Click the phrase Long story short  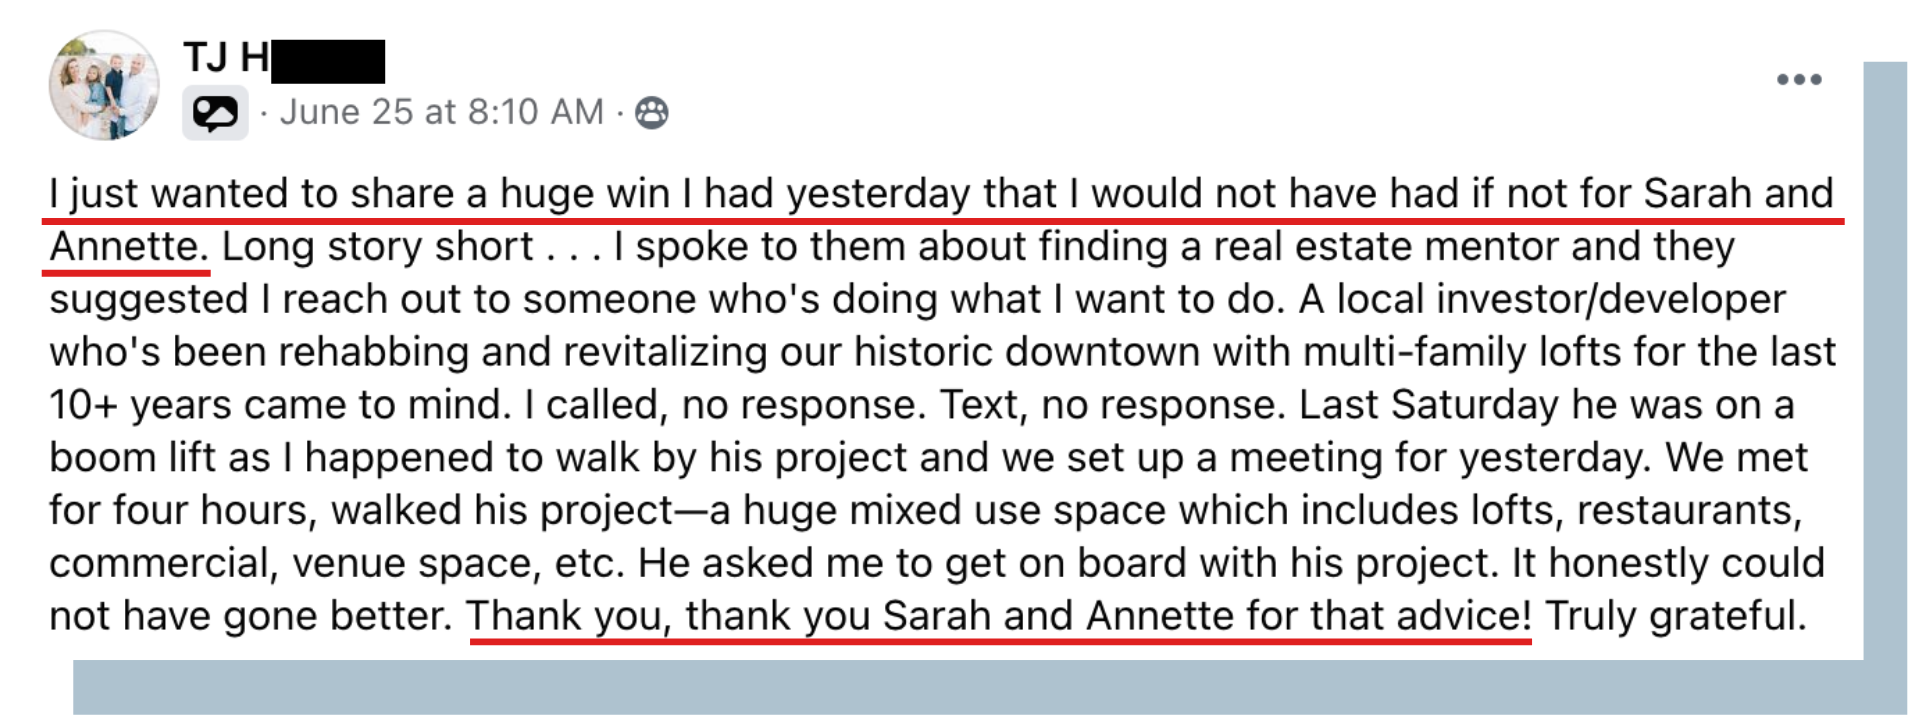[x=377, y=247]
